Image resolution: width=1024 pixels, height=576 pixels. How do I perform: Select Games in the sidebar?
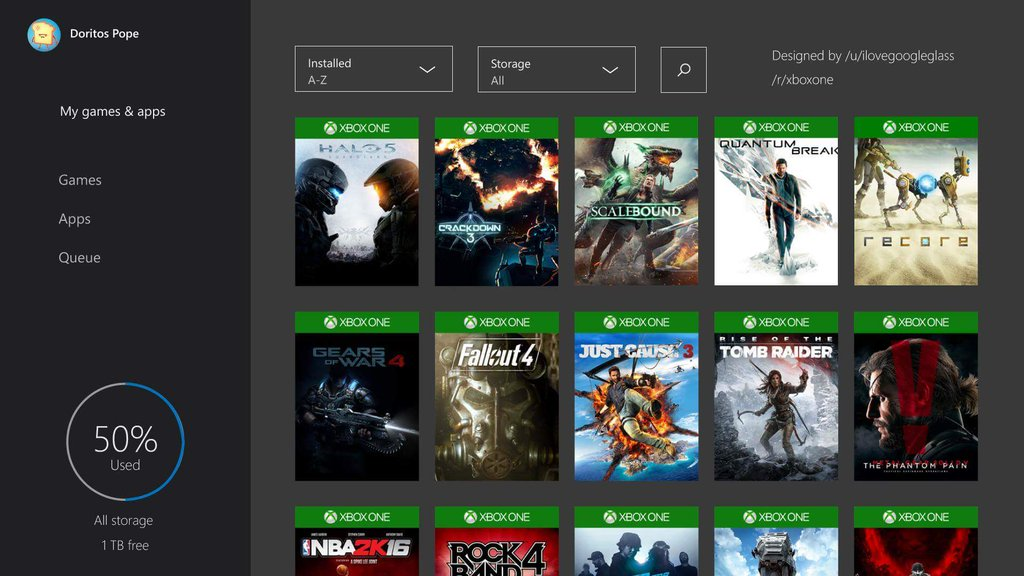(80, 180)
